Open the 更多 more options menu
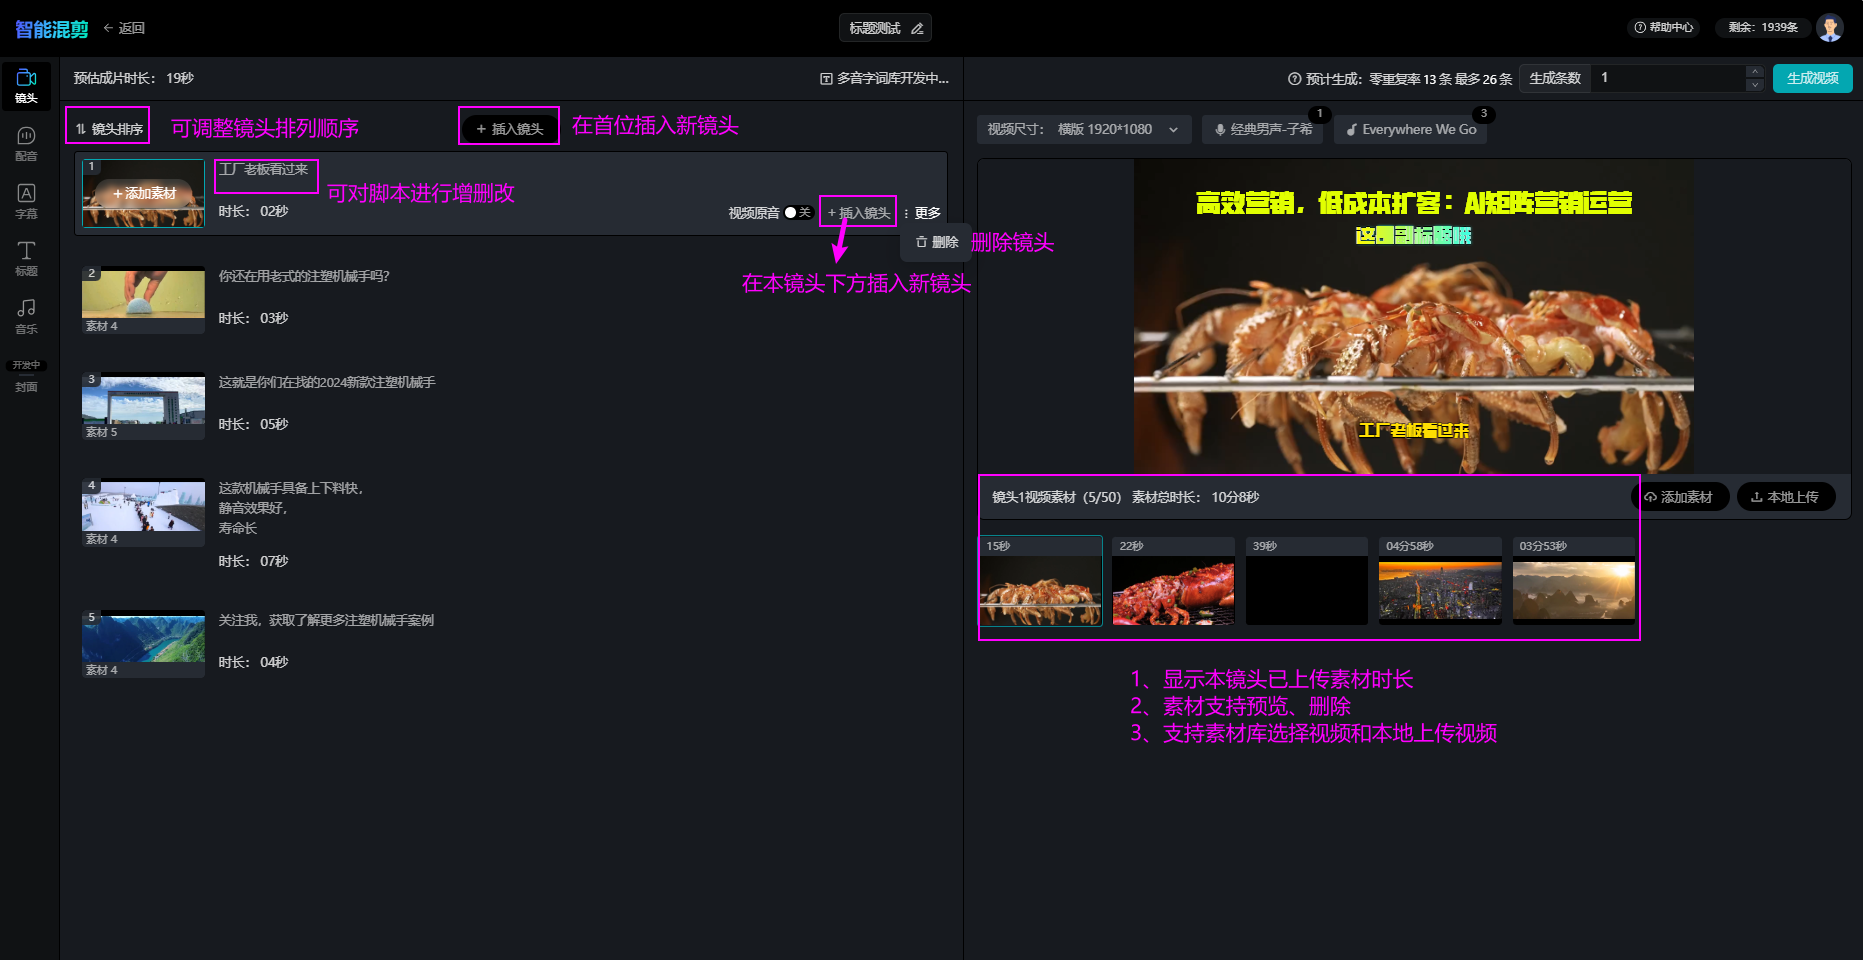 pyautogui.click(x=922, y=213)
